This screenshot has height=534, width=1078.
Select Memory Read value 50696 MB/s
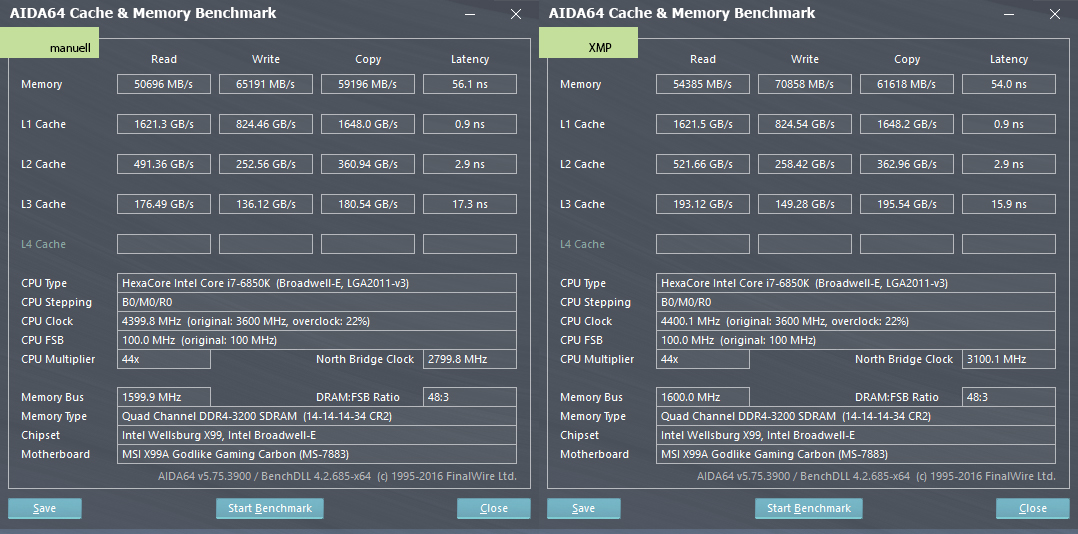click(x=164, y=85)
